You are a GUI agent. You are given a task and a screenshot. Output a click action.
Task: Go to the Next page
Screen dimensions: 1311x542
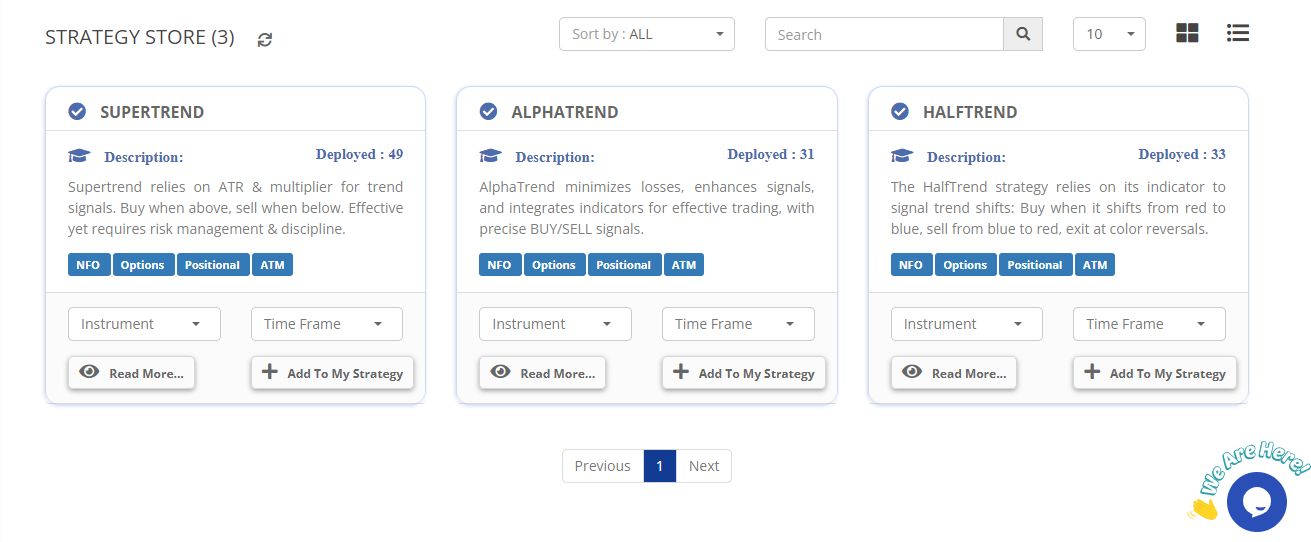(703, 466)
